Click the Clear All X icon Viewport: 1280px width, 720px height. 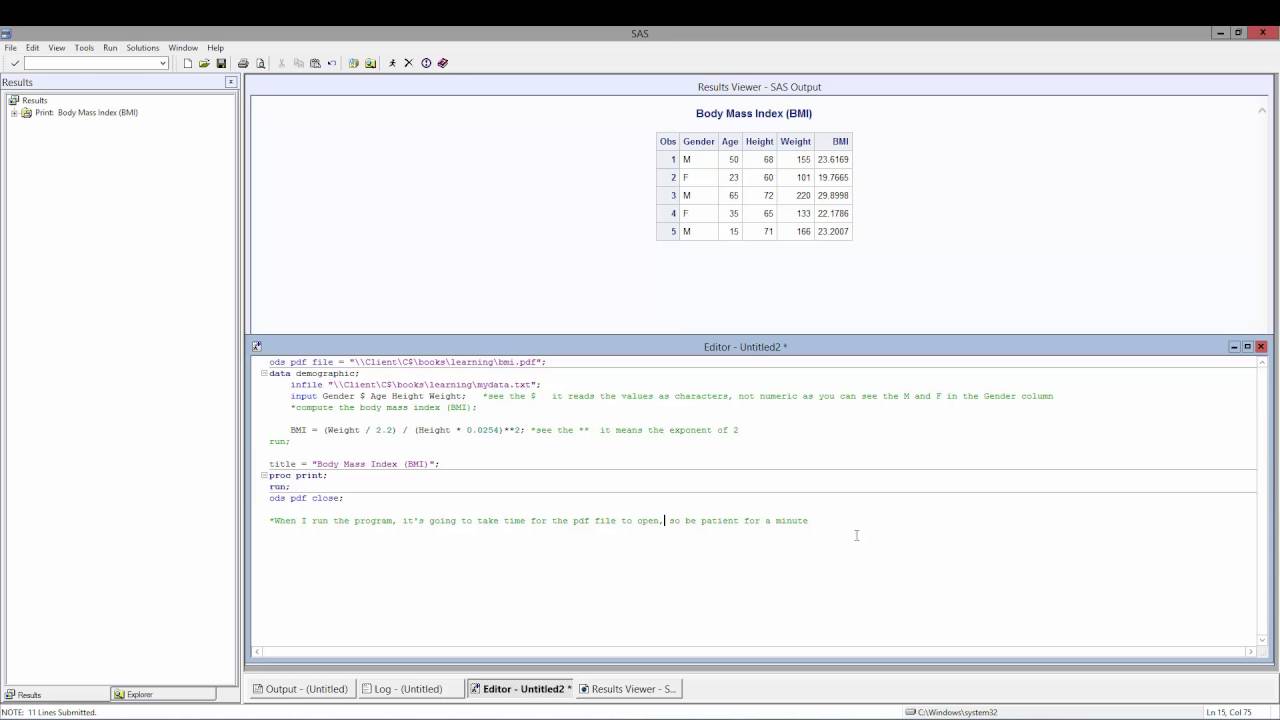[408, 63]
